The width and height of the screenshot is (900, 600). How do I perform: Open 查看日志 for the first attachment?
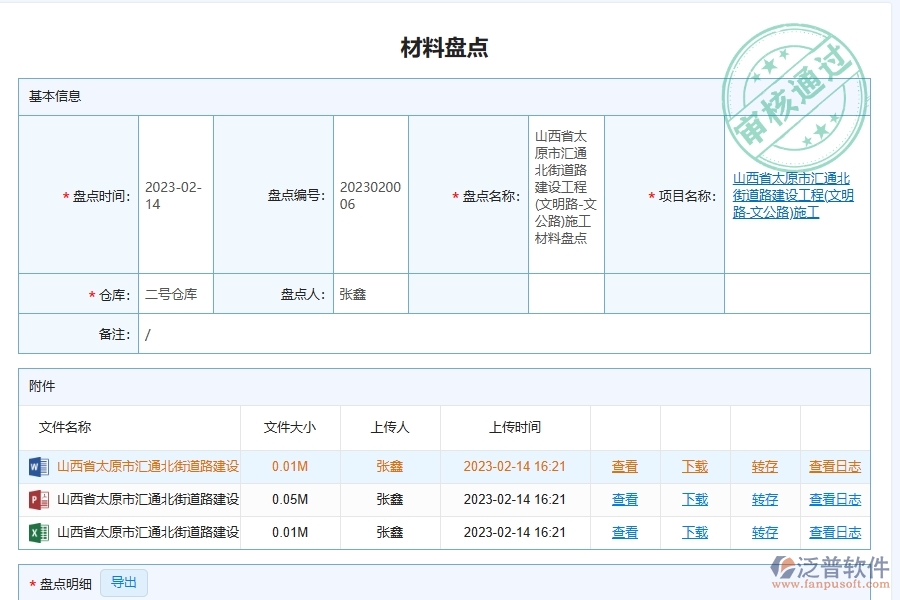835,467
